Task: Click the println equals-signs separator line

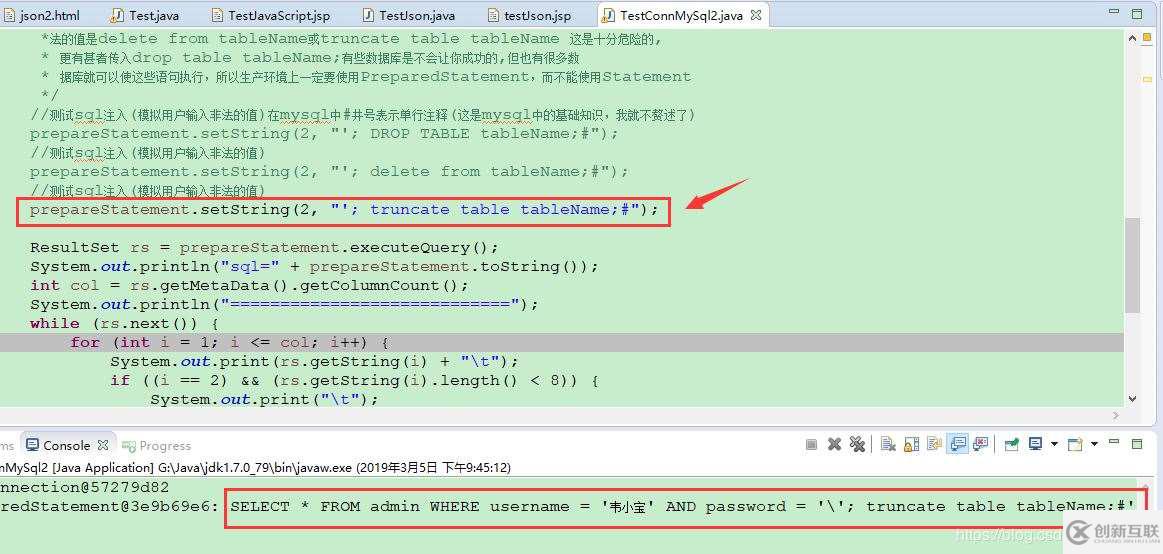Action: [285, 304]
